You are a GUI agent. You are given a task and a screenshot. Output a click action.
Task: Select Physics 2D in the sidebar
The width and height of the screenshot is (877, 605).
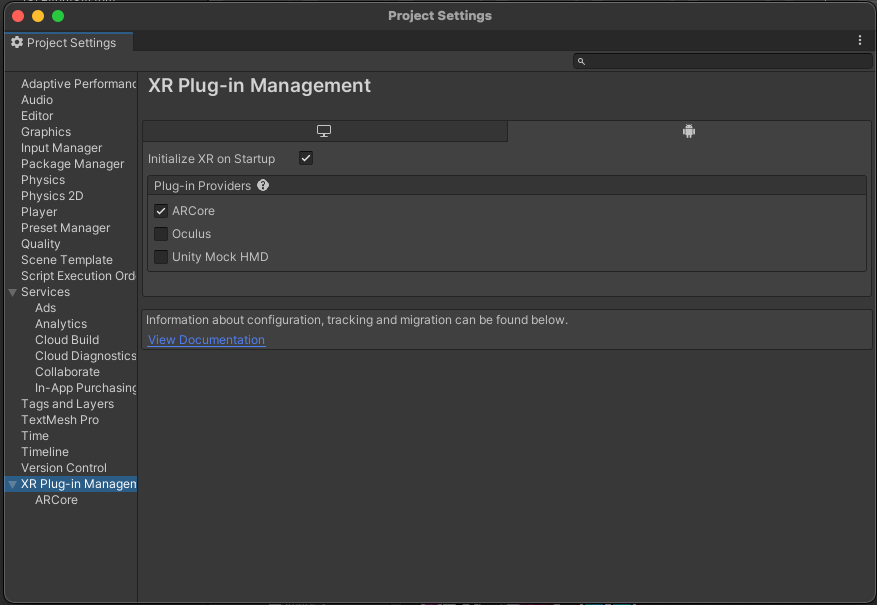click(x=52, y=196)
